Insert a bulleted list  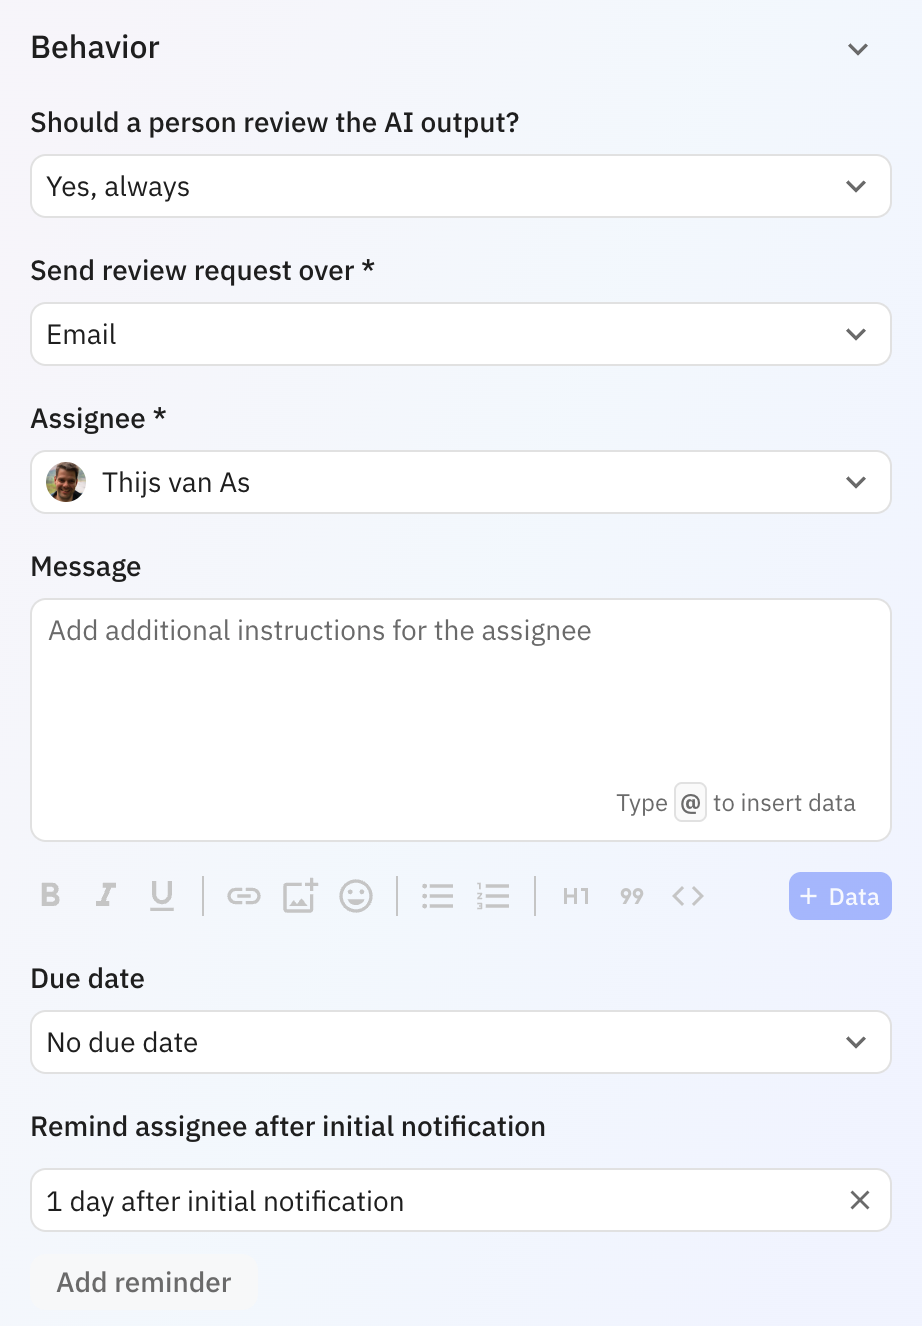pos(438,896)
